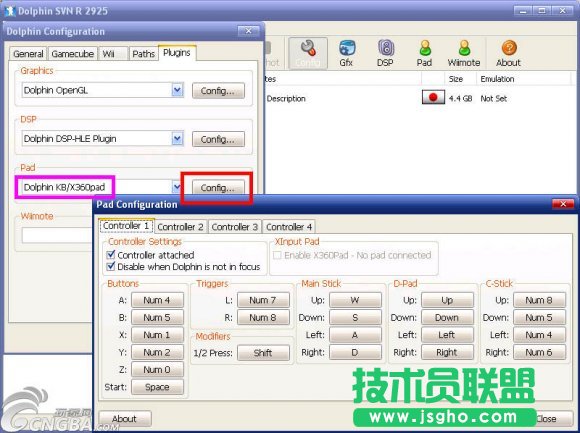Switch to the Controller 4 tab
The width and height of the screenshot is (580, 433).
(289, 227)
